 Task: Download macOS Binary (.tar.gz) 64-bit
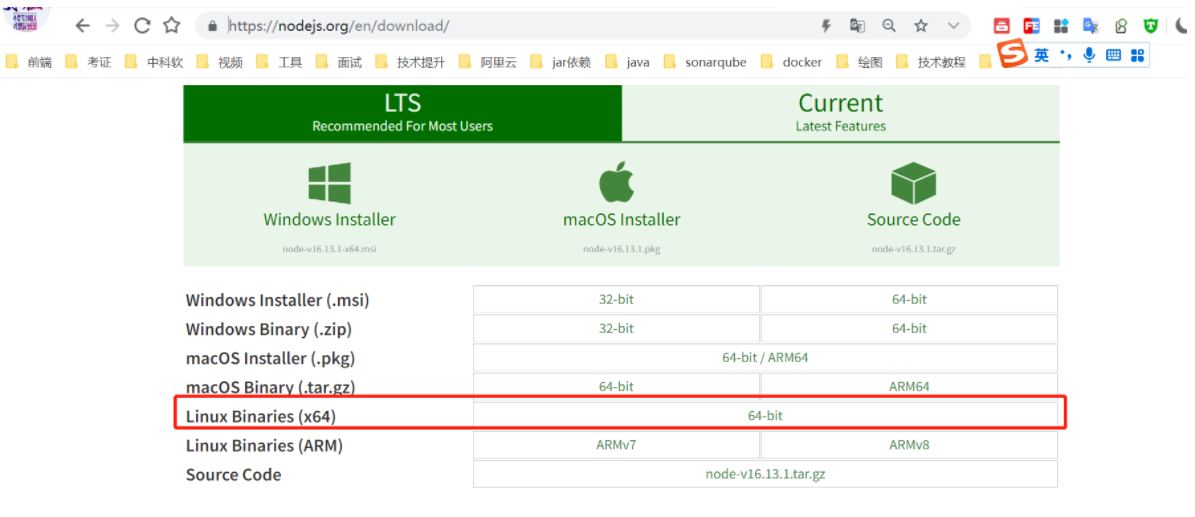616,387
